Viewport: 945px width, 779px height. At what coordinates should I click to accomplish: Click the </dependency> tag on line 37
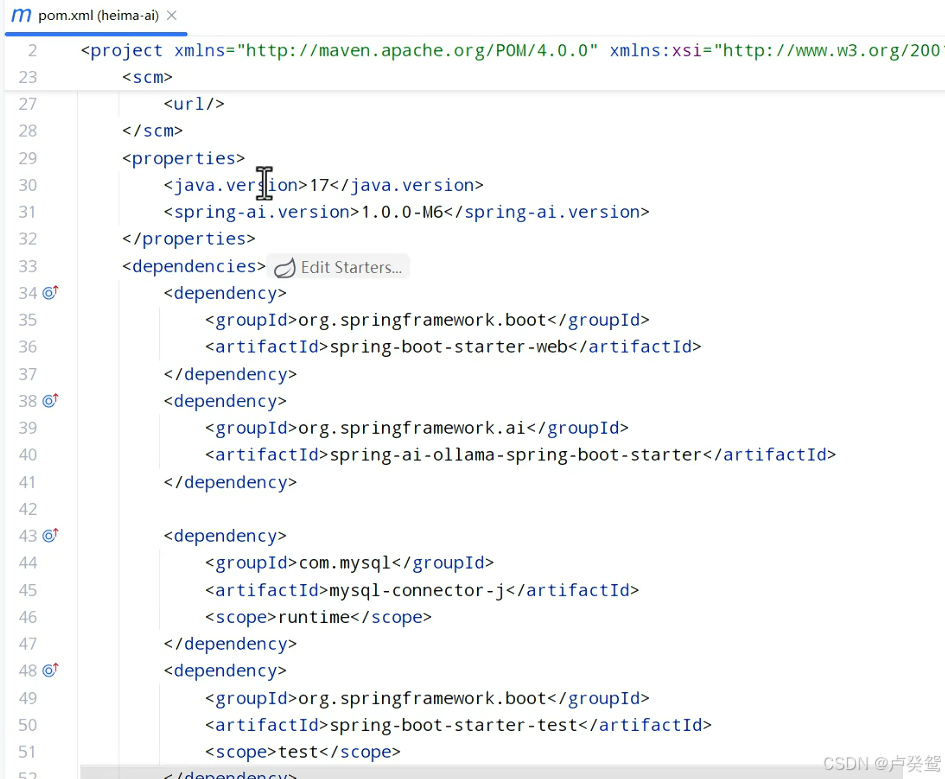tap(230, 374)
